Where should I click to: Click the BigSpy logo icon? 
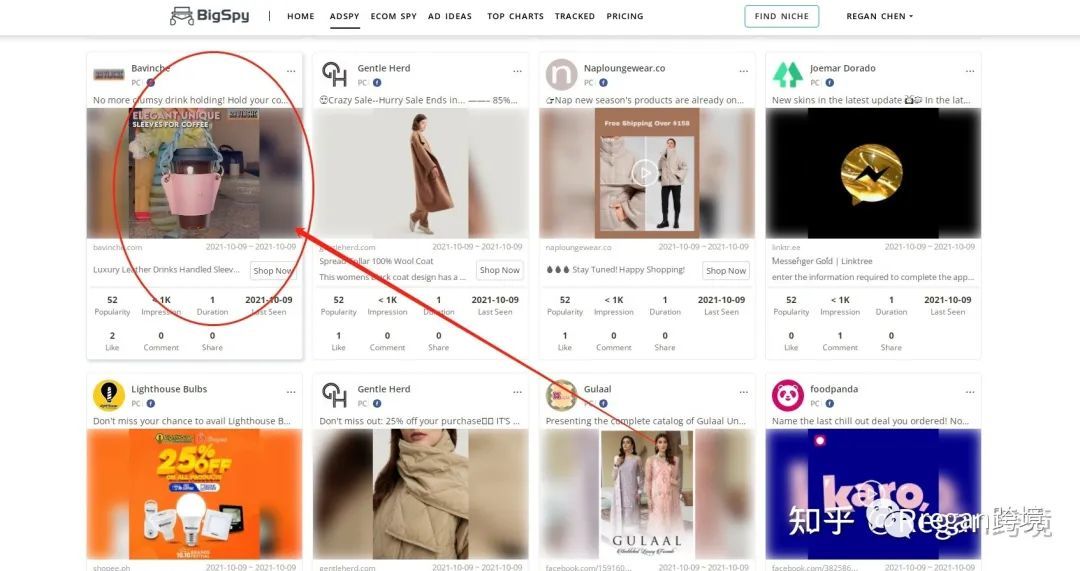tap(182, 16)
